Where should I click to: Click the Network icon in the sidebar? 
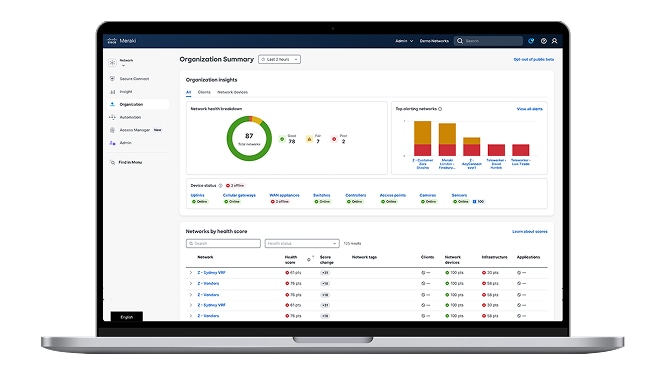coord(112,62)
